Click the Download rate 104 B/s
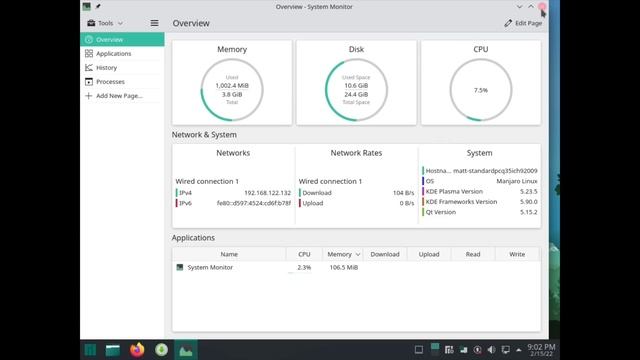The image size is (640, 360). [403, 193]
